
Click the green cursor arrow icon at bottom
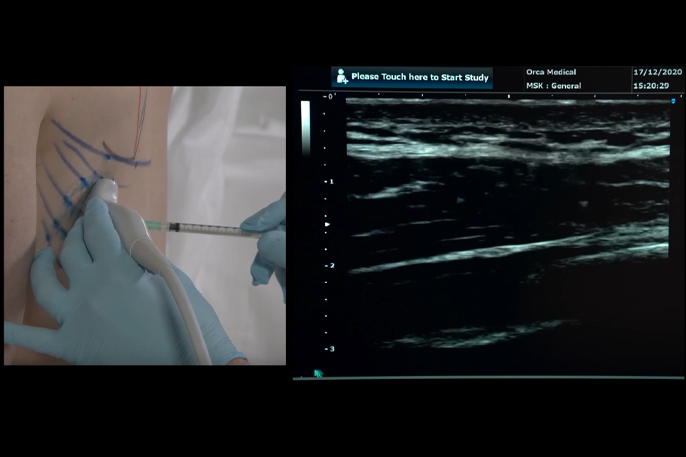318,373
